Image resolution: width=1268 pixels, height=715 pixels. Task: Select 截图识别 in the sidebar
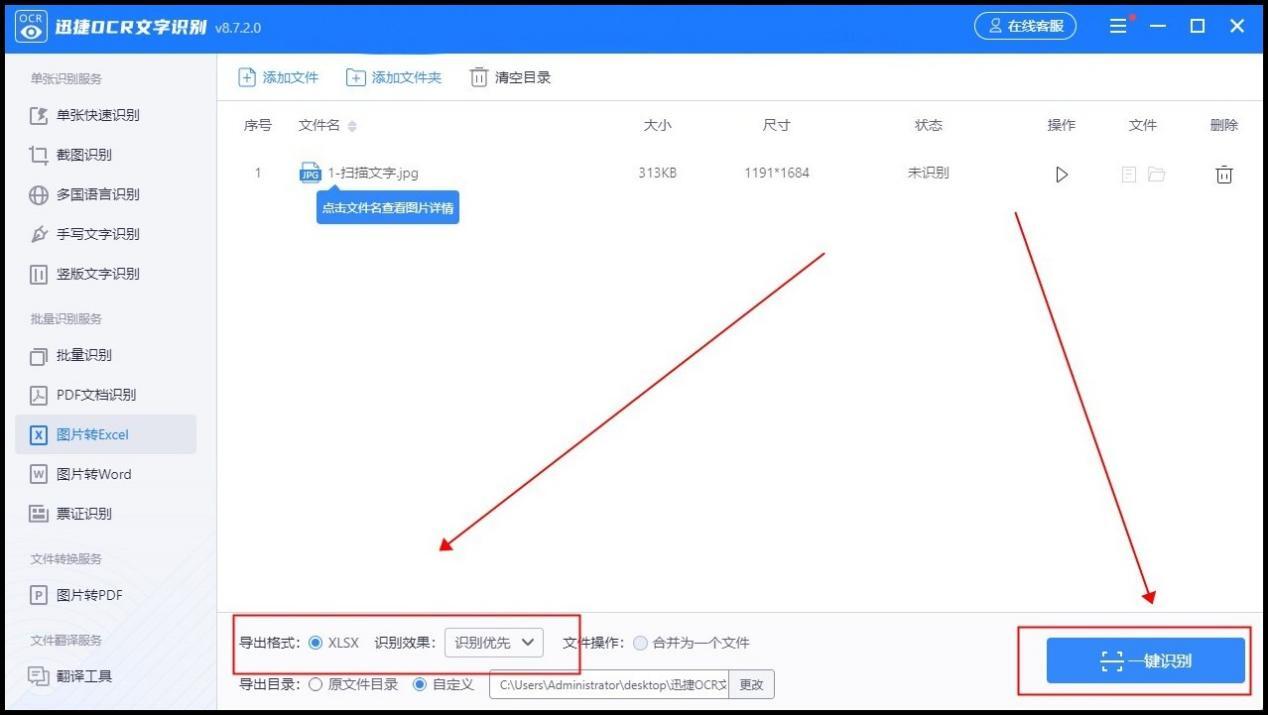pyautogui.click(x=83, y=155)
